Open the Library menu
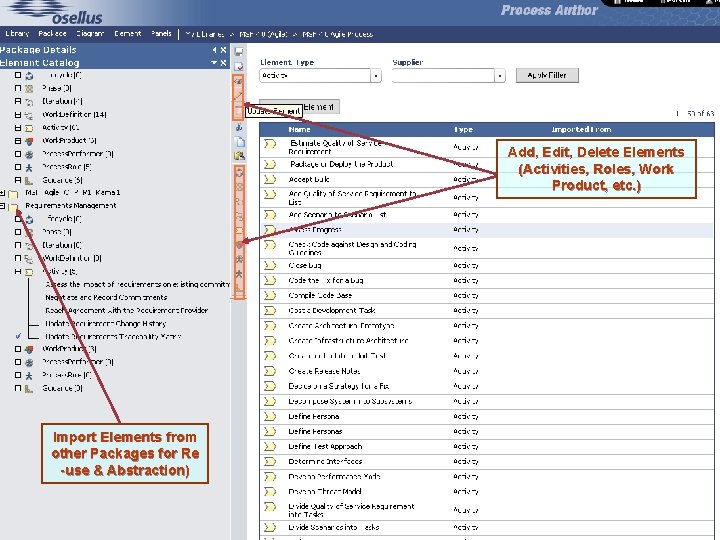Image resolution: width=720 pixels, height=540 pixels. [17, 34]
